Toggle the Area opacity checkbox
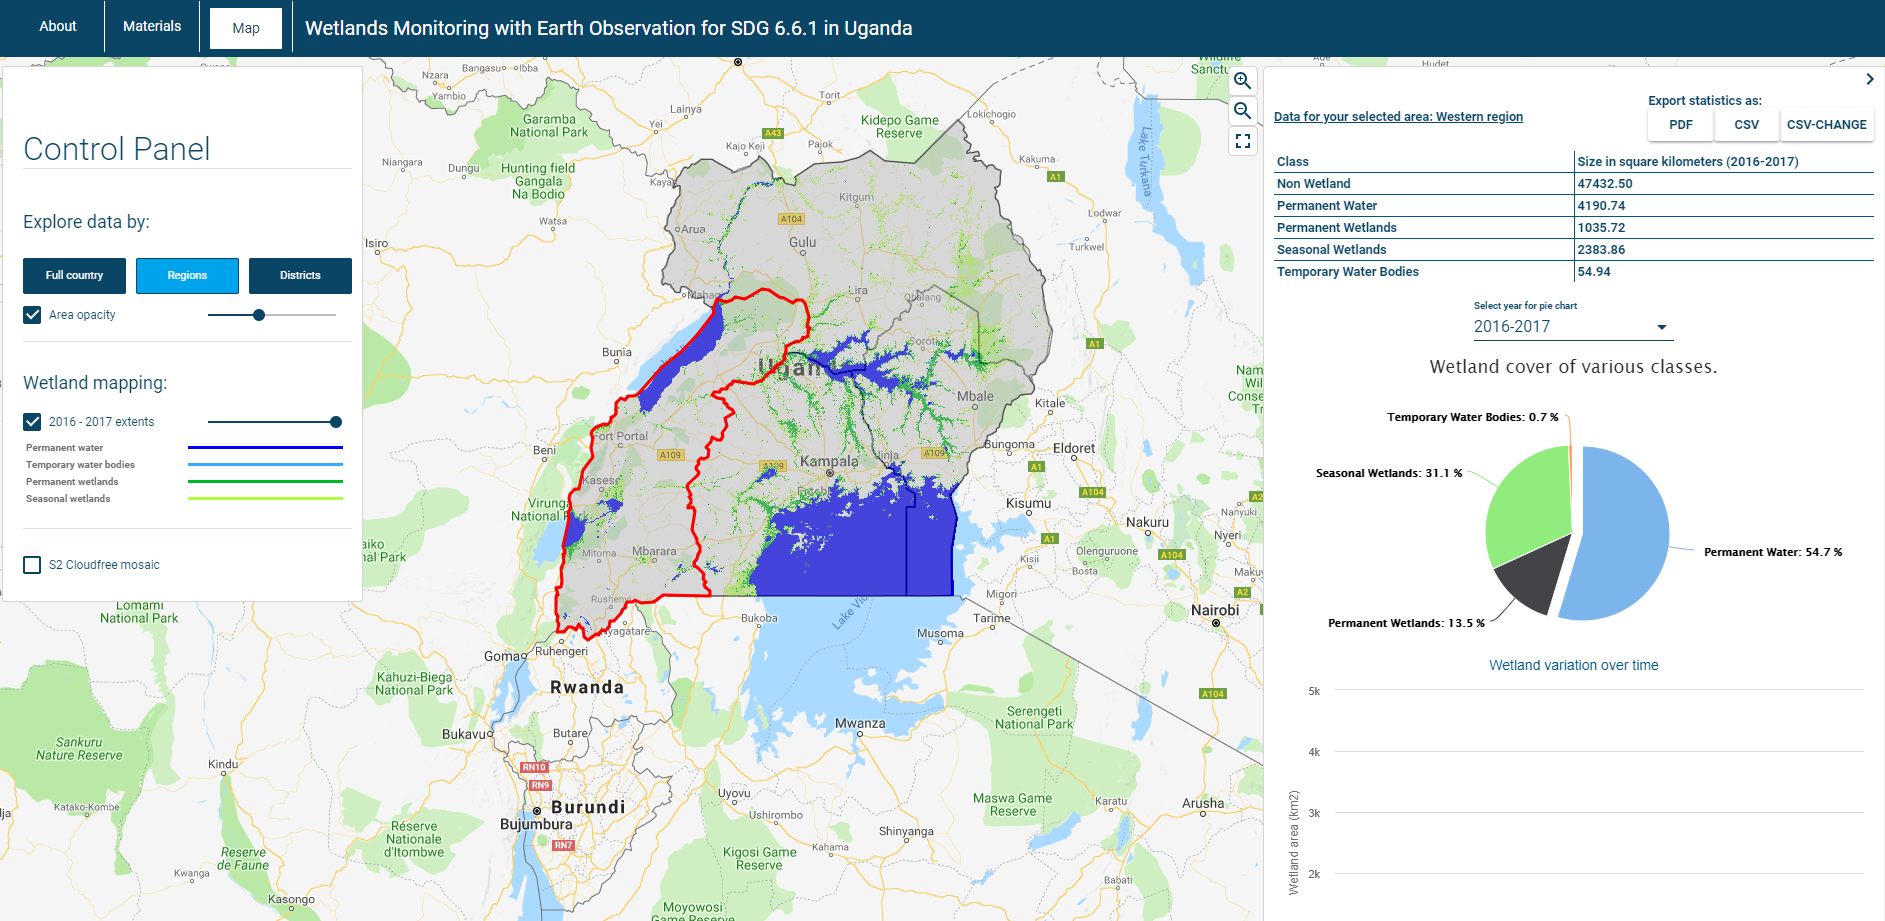Screen dimensions: 1885x921 tap(32, 315)
